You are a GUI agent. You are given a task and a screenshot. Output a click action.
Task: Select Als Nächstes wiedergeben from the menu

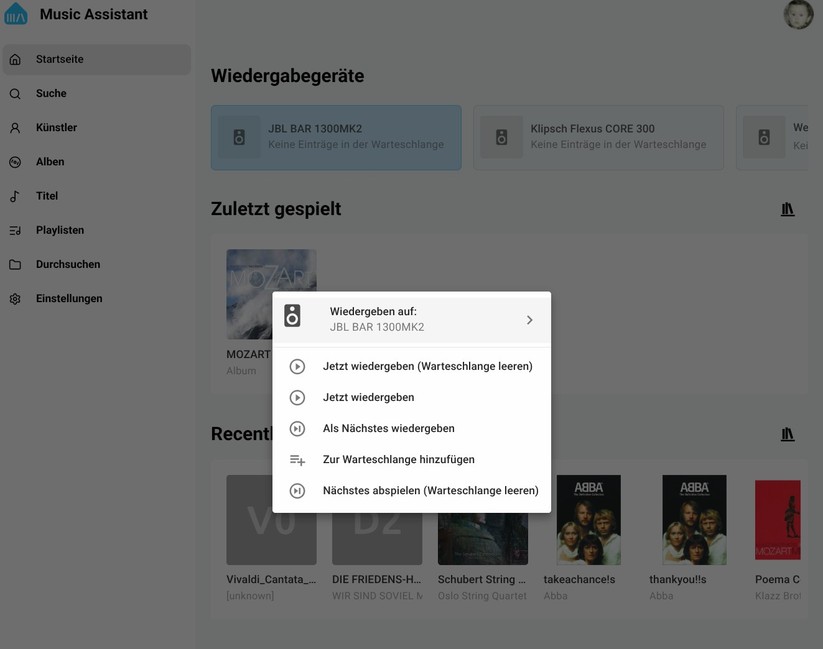297,428
